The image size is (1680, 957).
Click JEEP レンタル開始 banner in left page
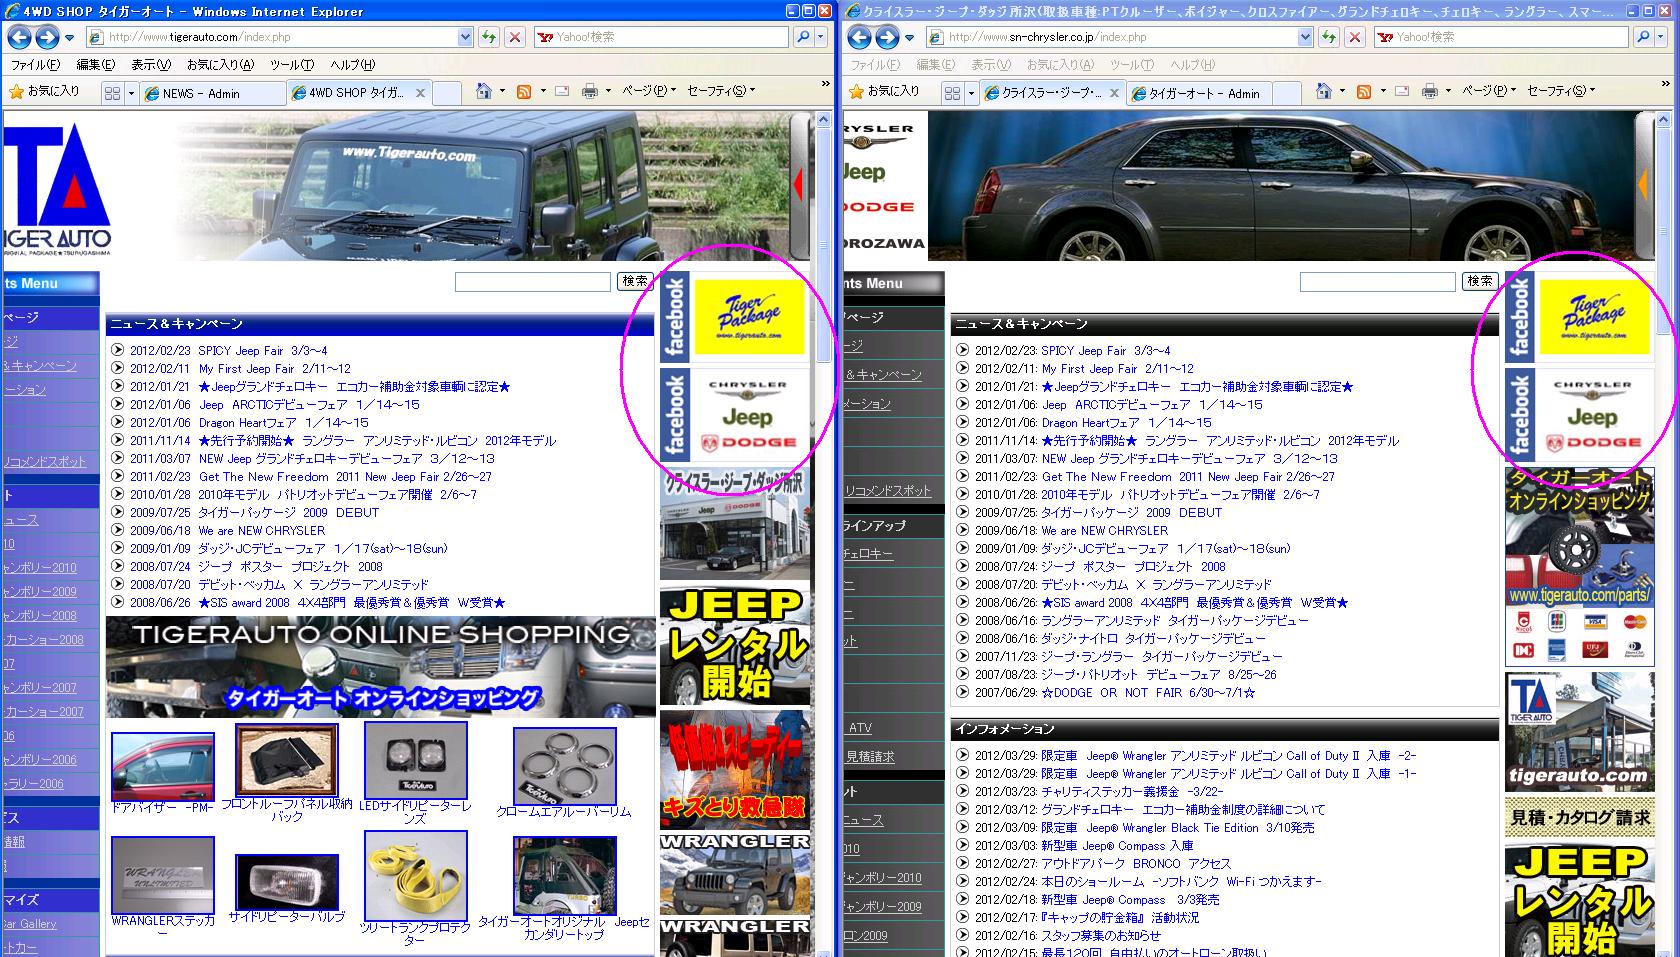point(735,646)
